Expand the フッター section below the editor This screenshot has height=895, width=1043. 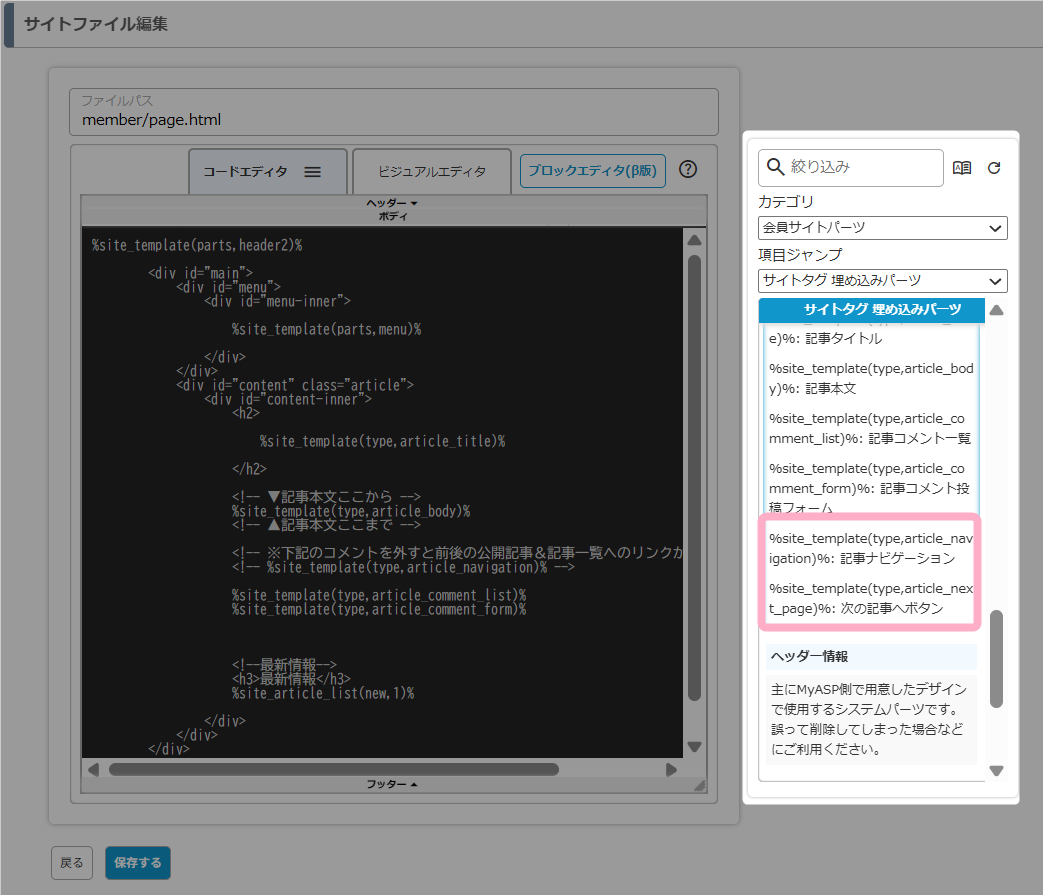point(392,785)
